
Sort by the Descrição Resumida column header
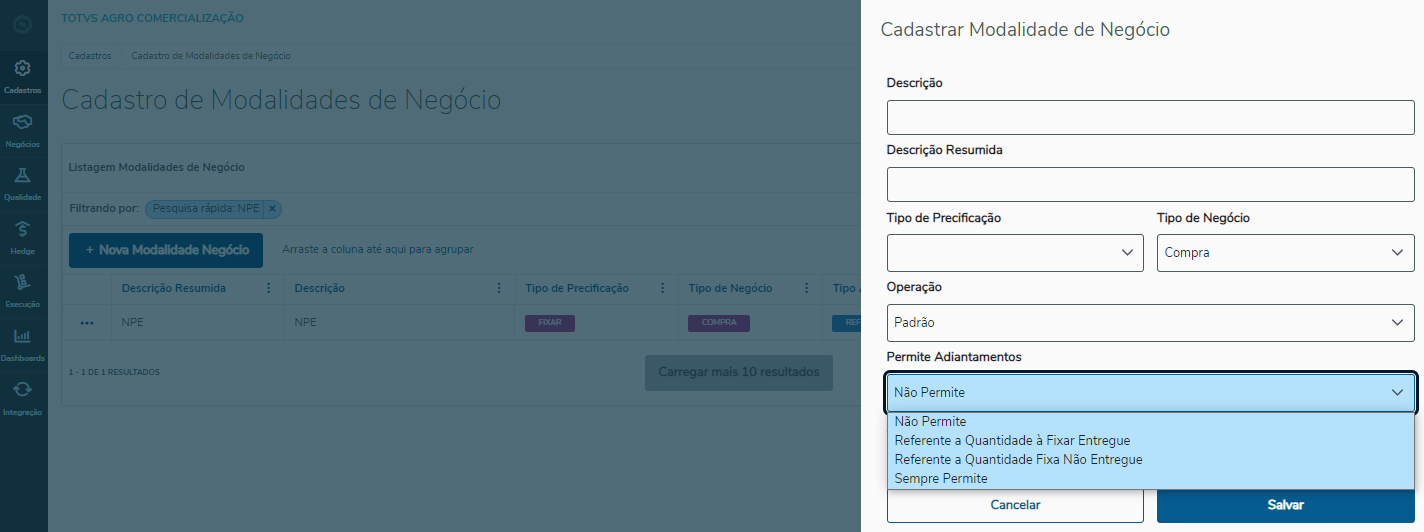coord(174,288)
